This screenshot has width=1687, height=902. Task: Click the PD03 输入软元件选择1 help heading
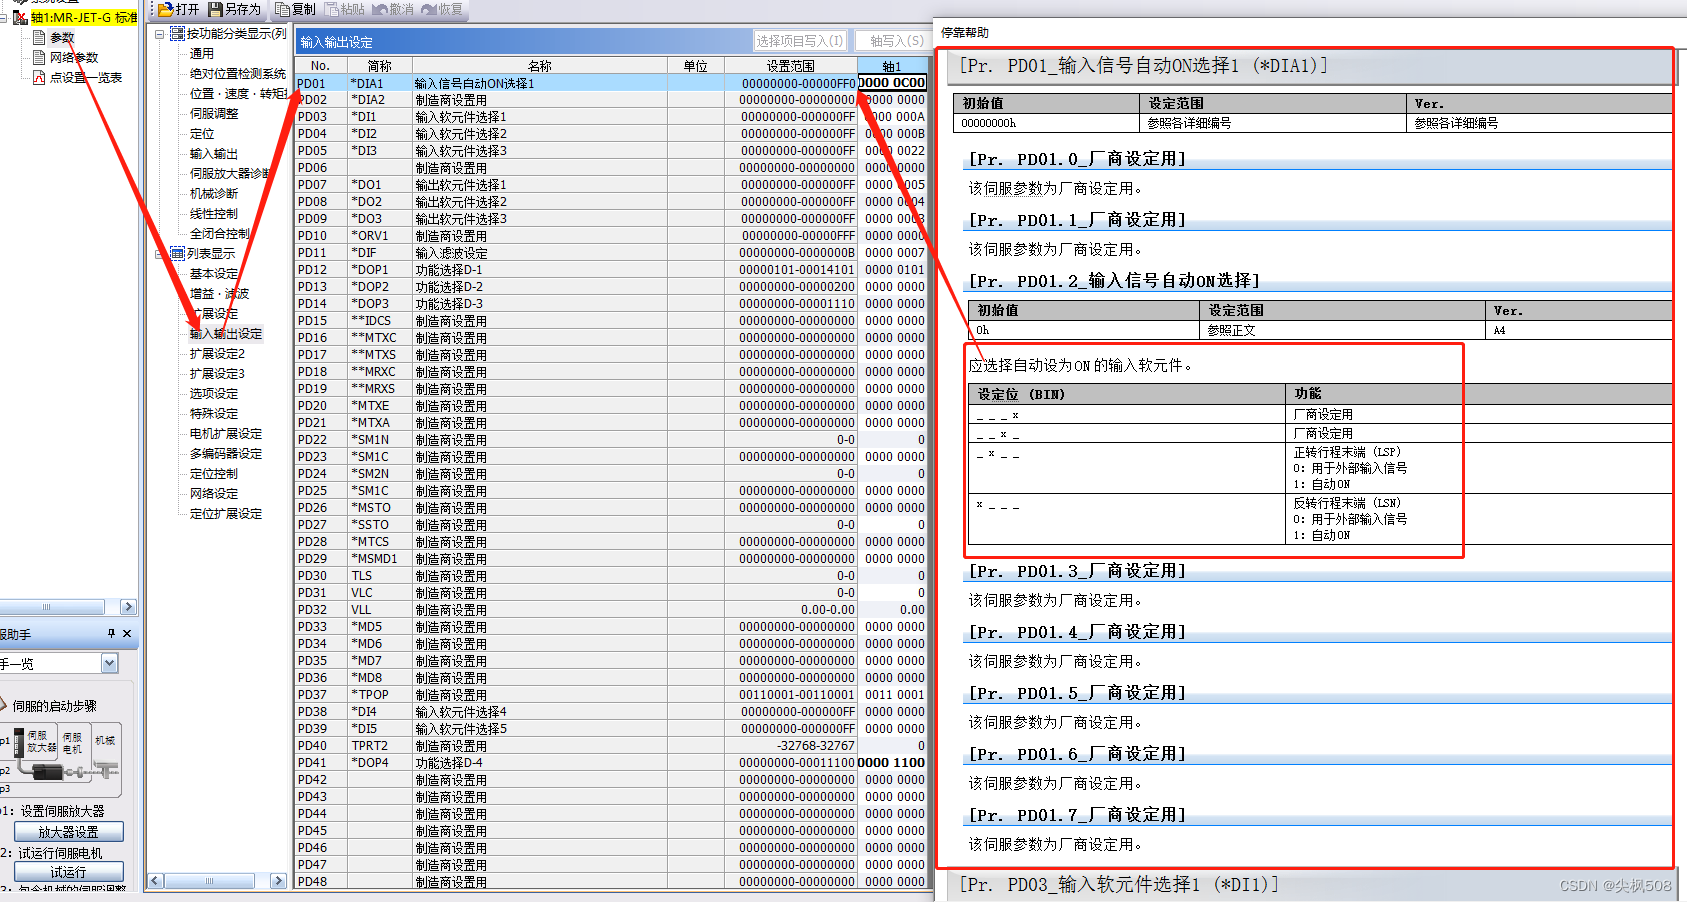1118,885
